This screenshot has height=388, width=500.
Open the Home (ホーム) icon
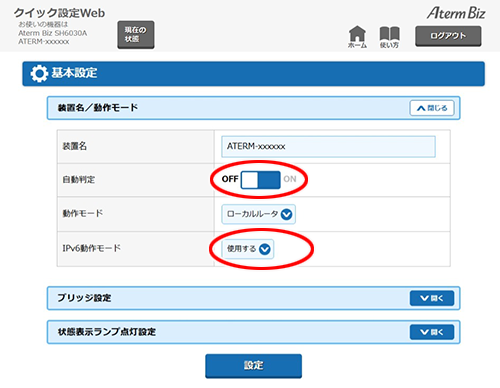click(357, 37)
